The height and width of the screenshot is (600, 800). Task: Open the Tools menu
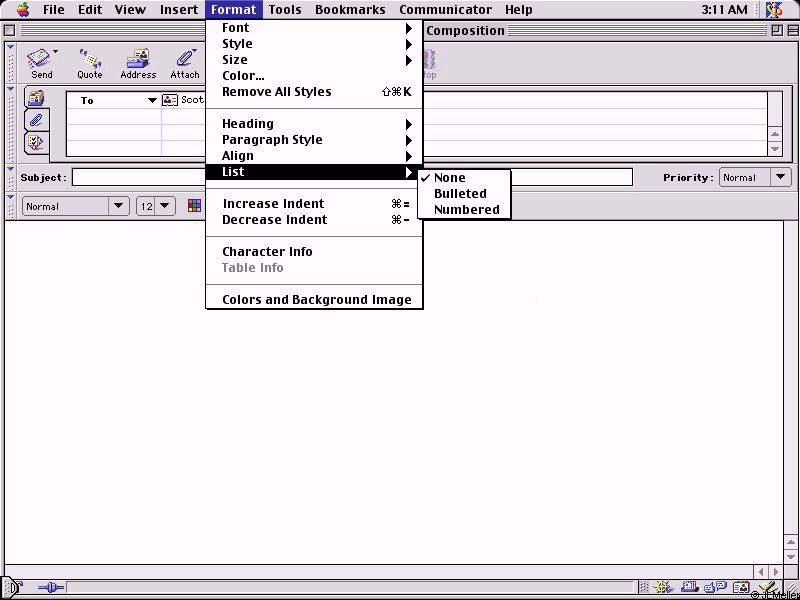pos(285,10)
